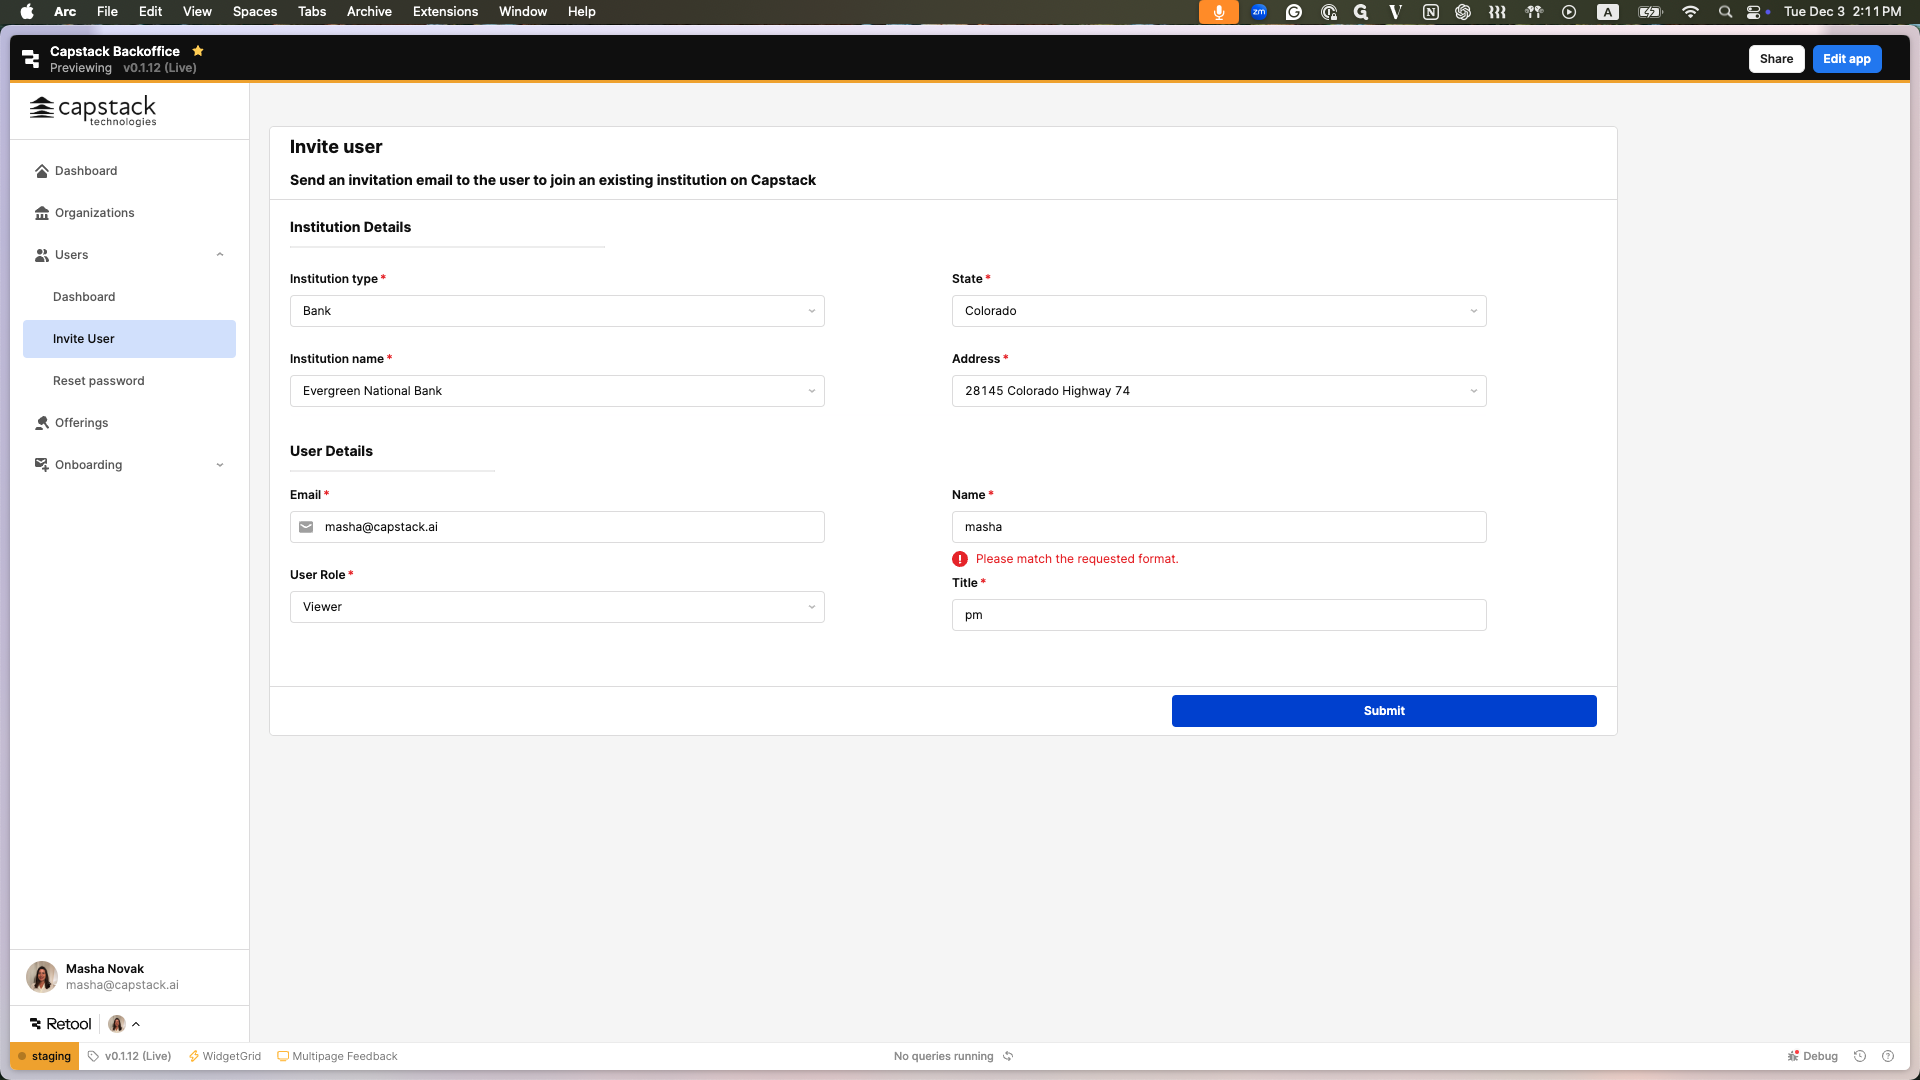The width and height of the screenshot is (1920, 1080).
Task: Collapse the Users sidebar section
Action: click(220, 255)
